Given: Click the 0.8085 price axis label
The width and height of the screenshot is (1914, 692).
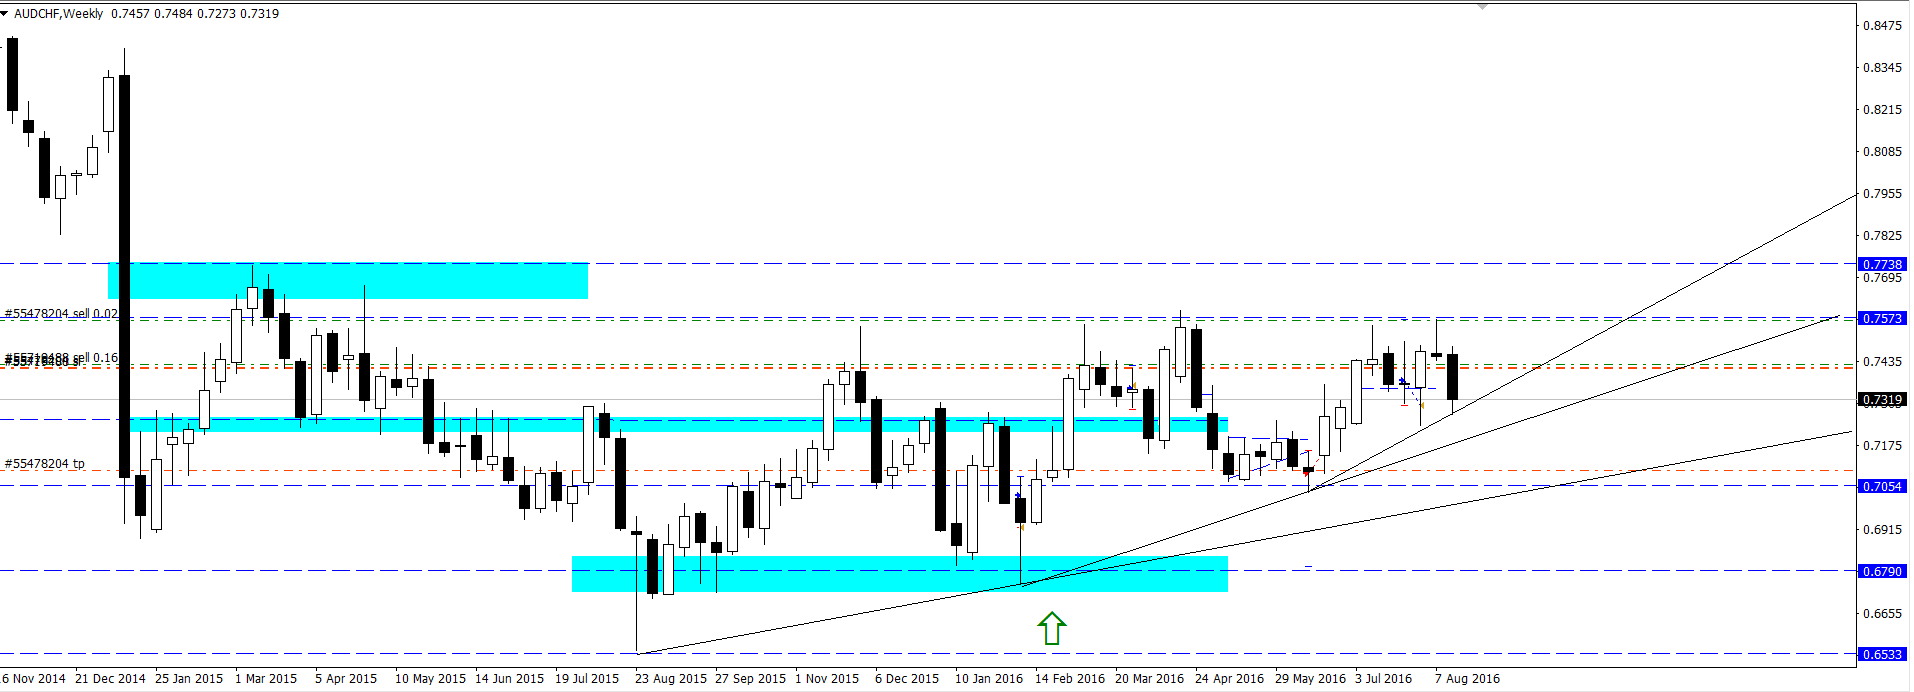Looking at the screenshot, I should [1882, 152].
